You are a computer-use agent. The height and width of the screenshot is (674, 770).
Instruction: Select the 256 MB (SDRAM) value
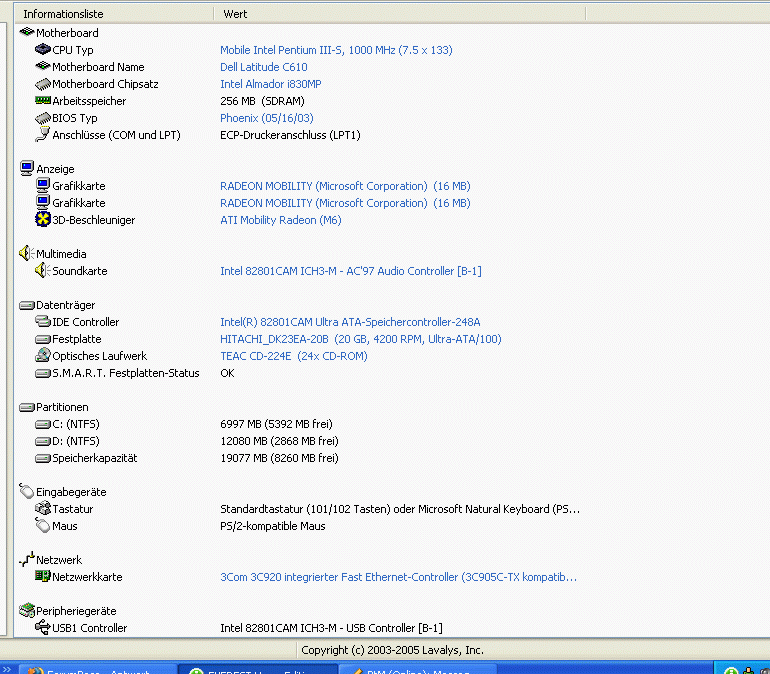[x=262, y=101]
